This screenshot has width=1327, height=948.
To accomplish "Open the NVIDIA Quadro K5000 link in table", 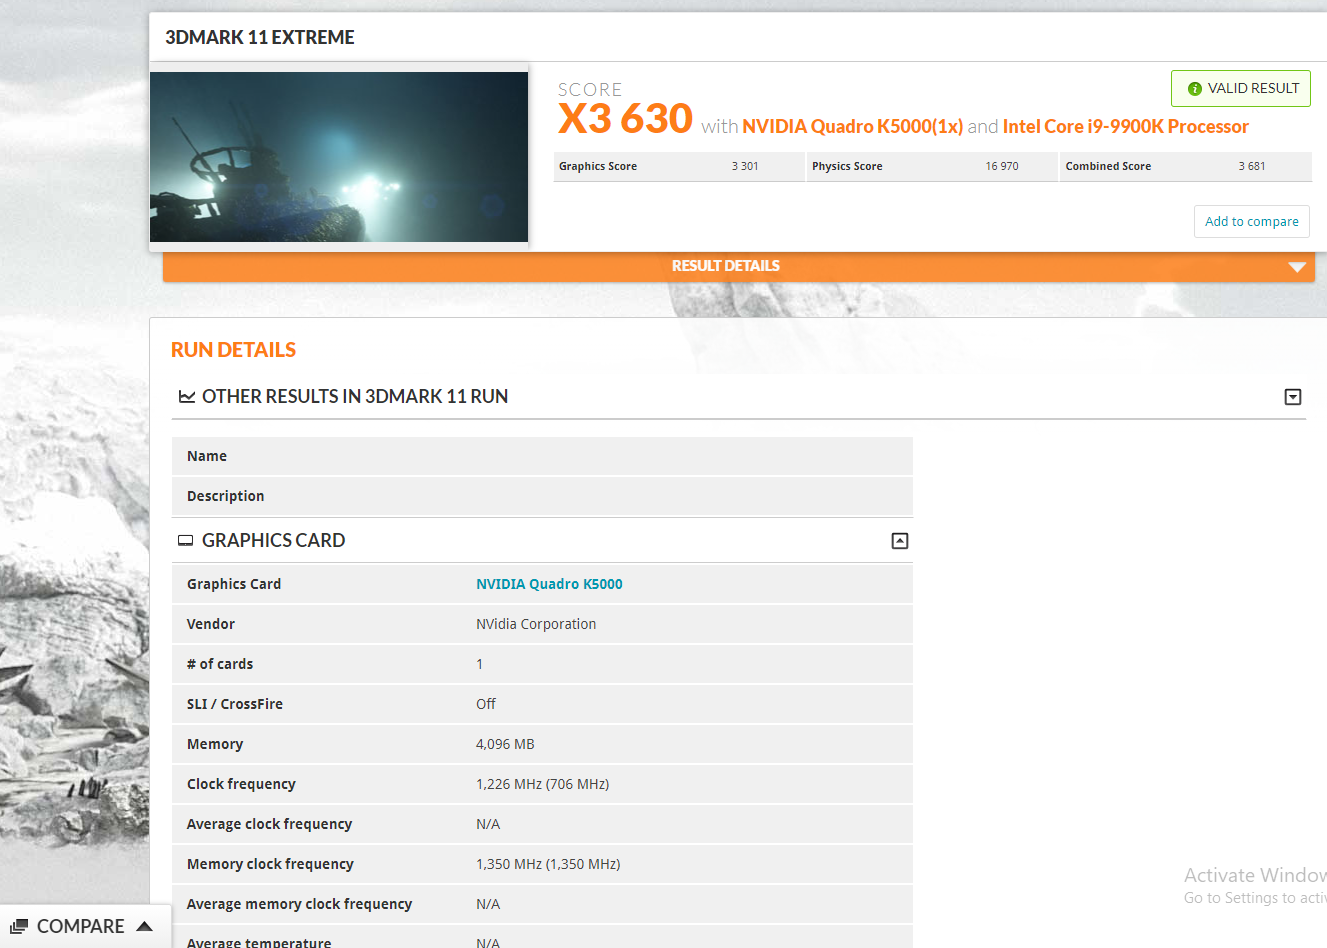I will pyautogui.click(x=549, y=584).
